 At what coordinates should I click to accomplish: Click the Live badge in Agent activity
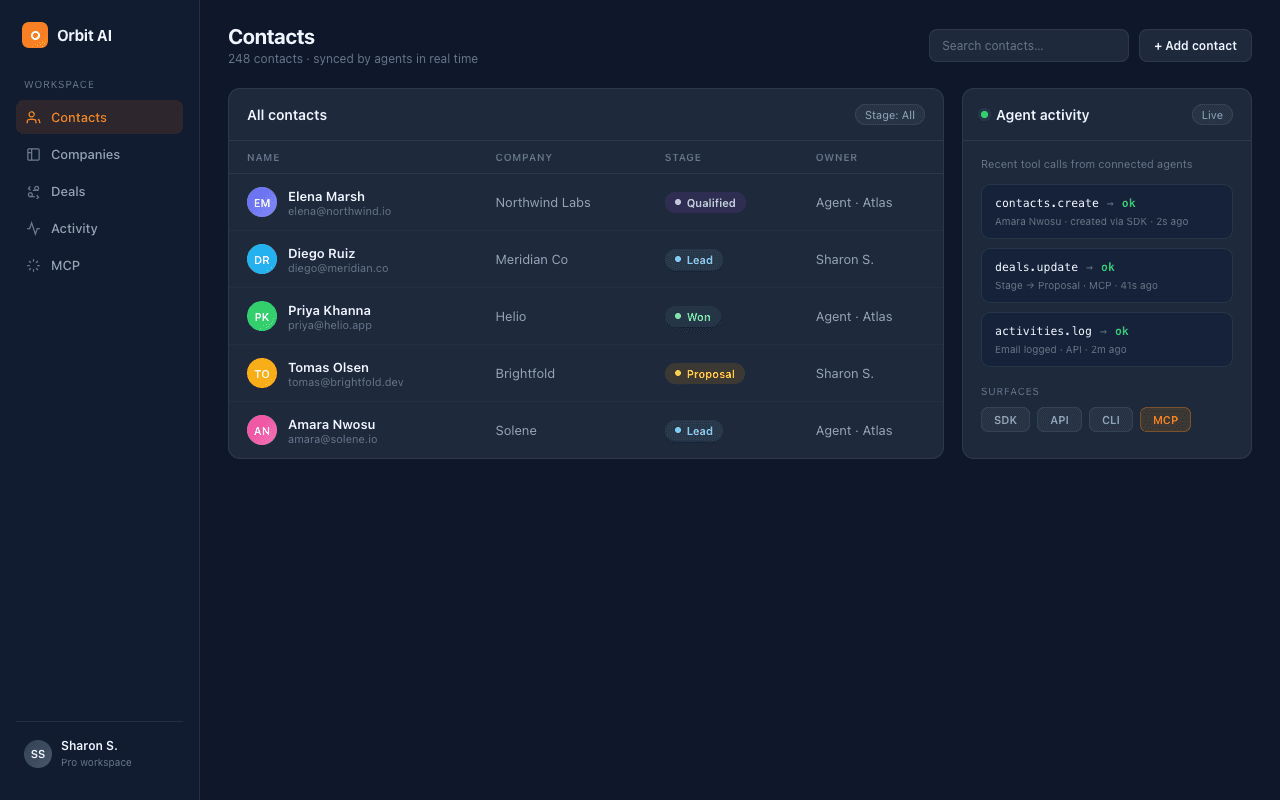tap(1212, 115)
